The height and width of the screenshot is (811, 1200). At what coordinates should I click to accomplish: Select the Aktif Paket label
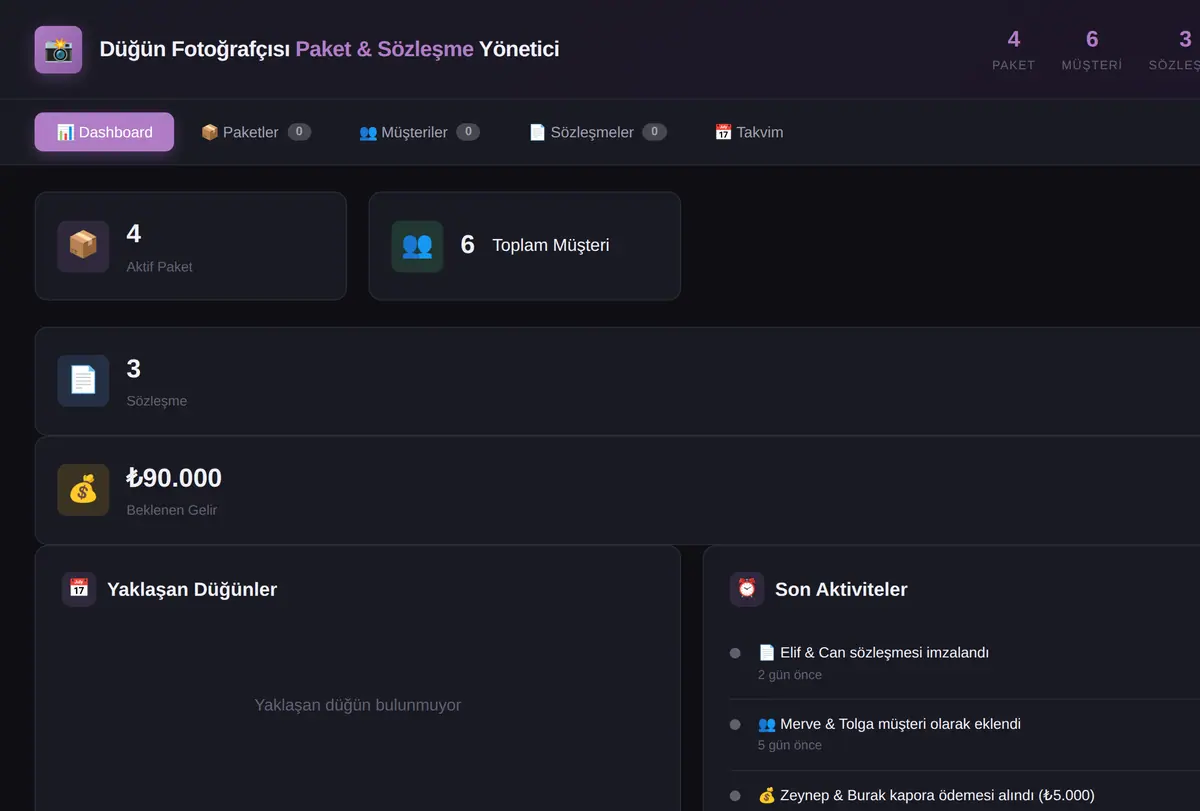[160, 267]
